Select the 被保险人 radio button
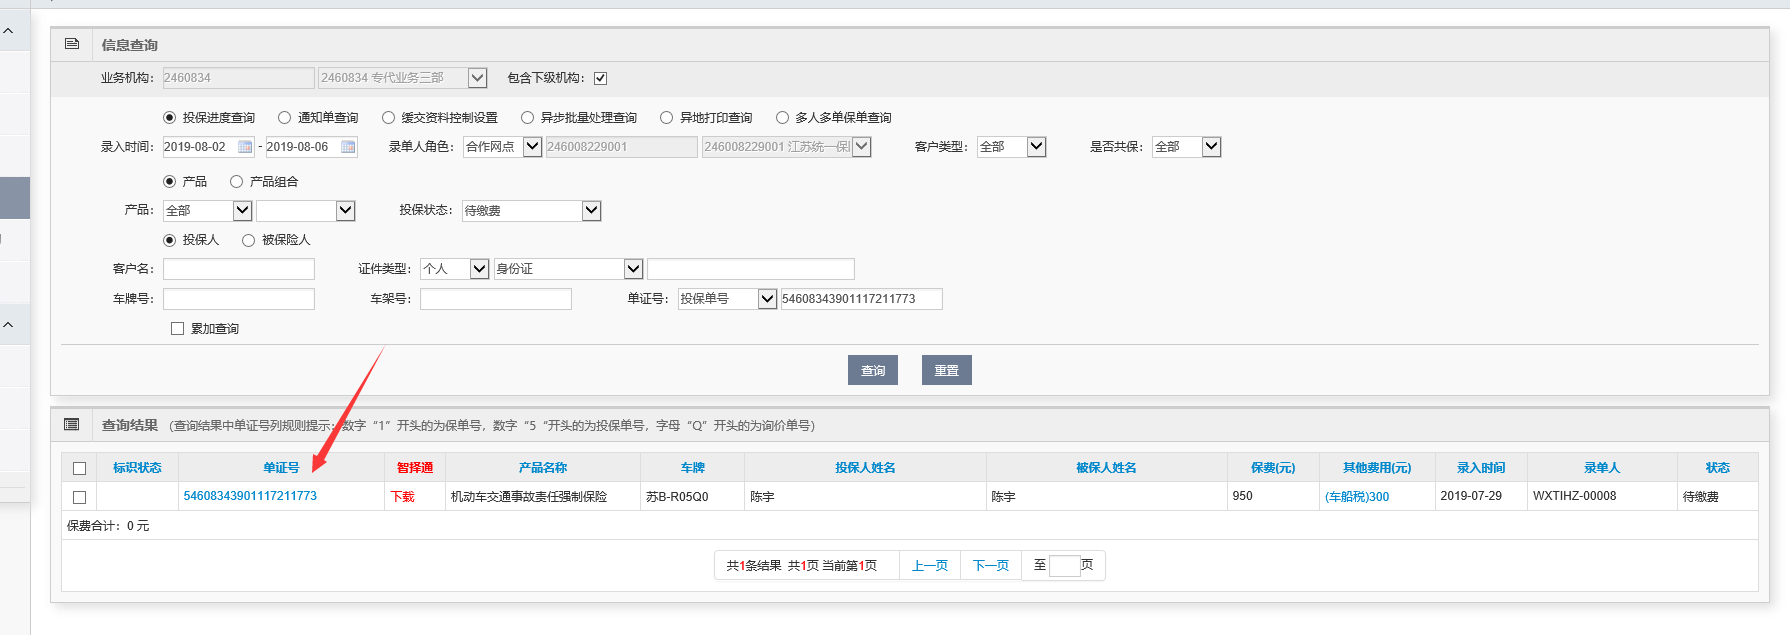The height and width of the screenshot is (635, 1790). tap(249, 240)
